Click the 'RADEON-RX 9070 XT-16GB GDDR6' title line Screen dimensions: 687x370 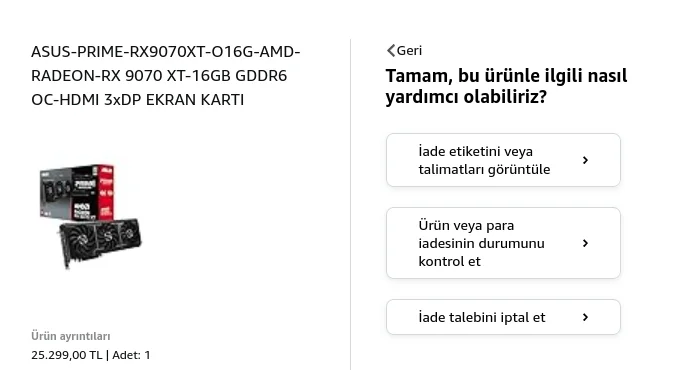[159, 76]
